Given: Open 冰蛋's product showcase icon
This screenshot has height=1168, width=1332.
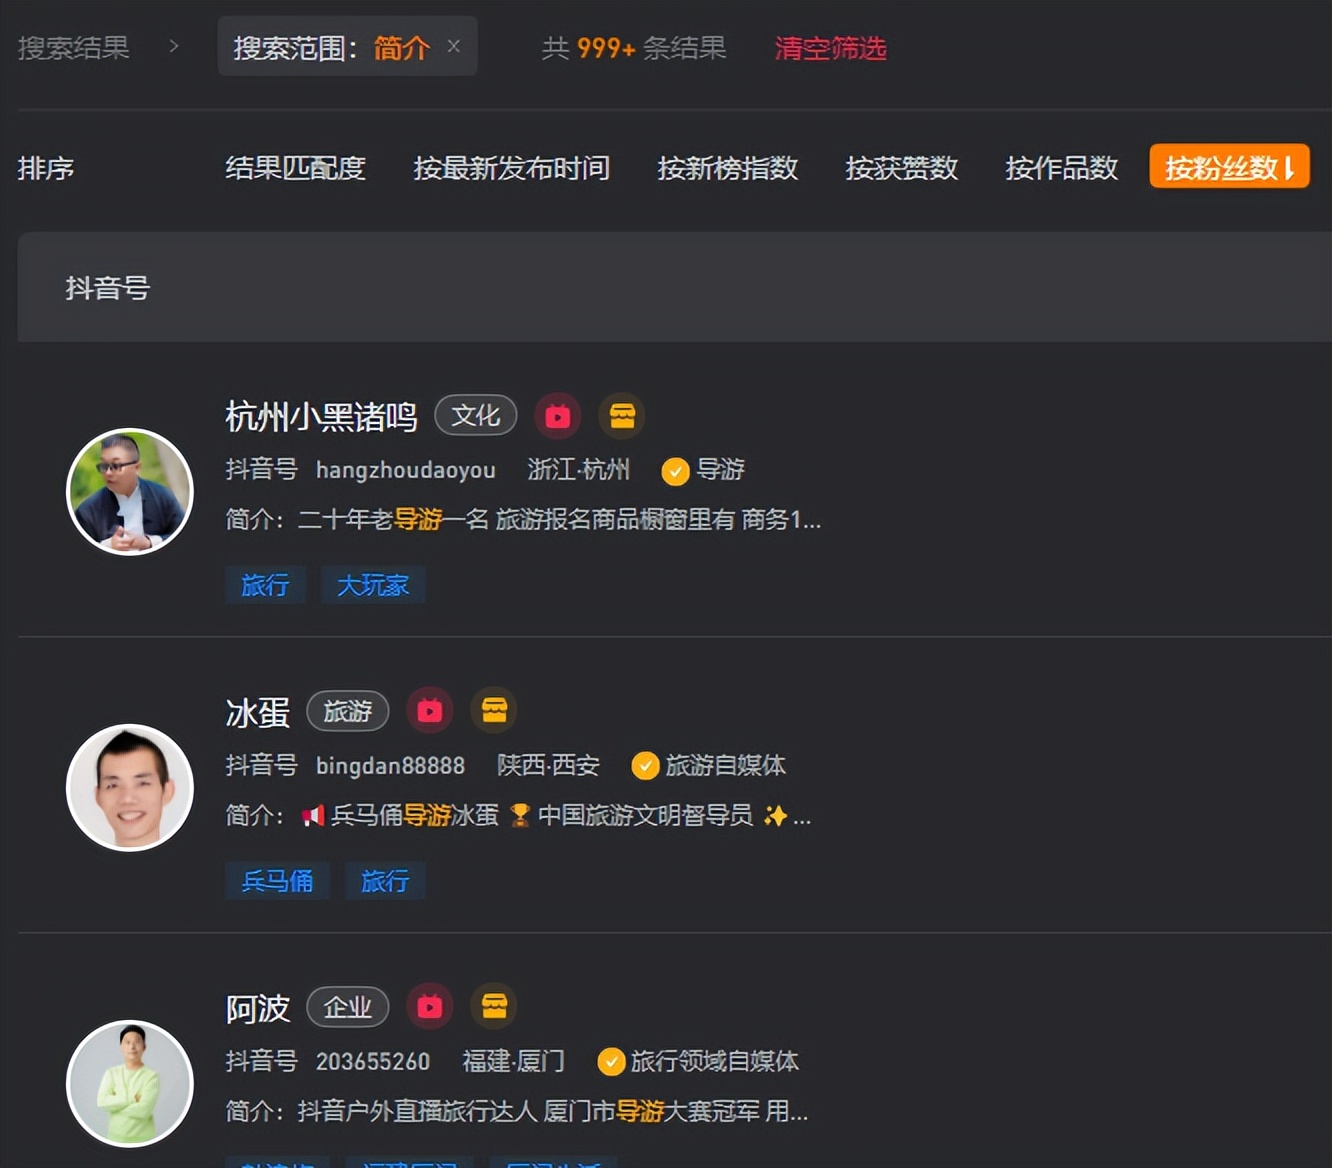Looking at the screenshot, I should pyautogui.click(x=494, y=710).
